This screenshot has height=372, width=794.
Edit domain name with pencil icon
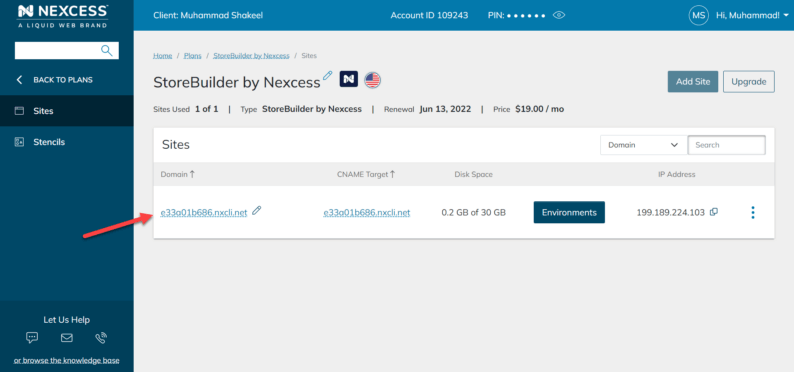[257, 211]
